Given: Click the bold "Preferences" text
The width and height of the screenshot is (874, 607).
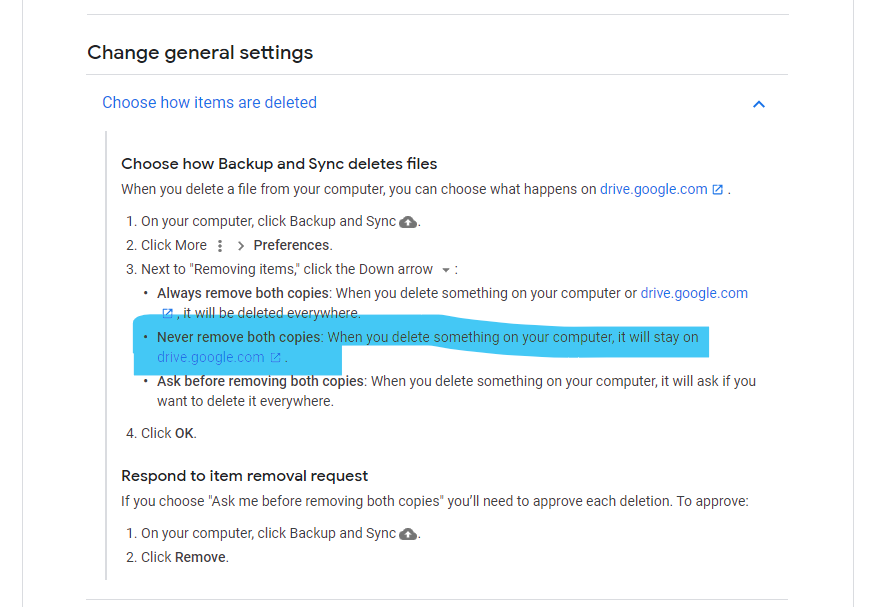Looking at the screenshot, I should pos(291,245).
